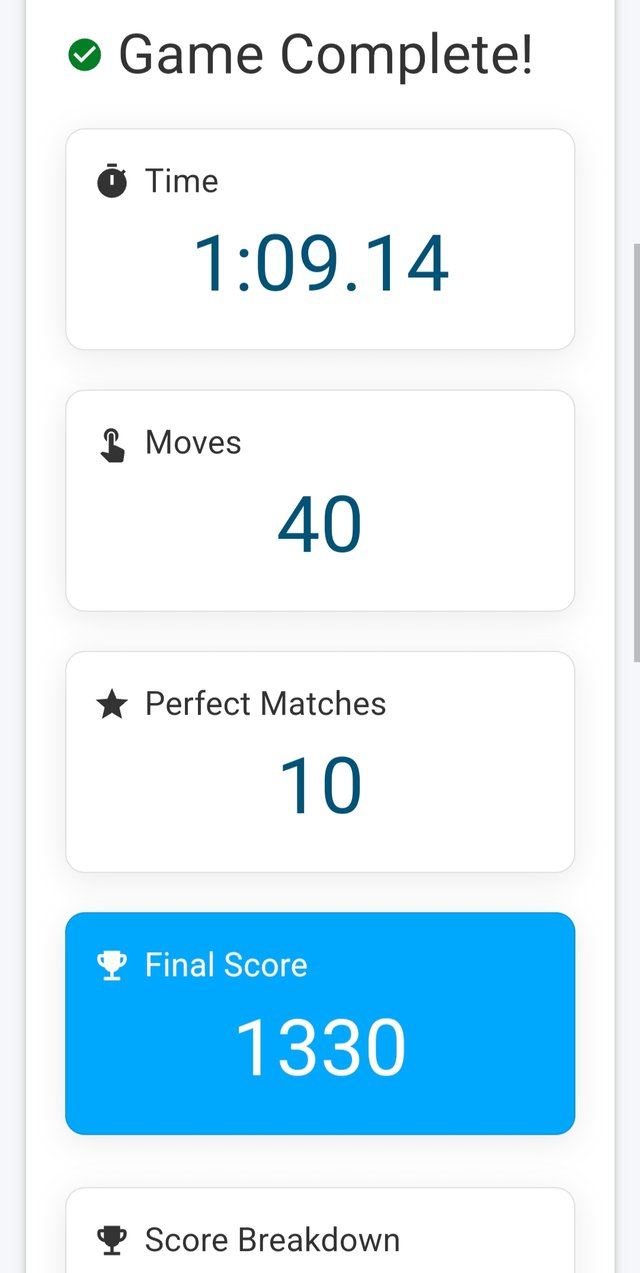Click the white trophy icon in Final Score

[112, 966]
